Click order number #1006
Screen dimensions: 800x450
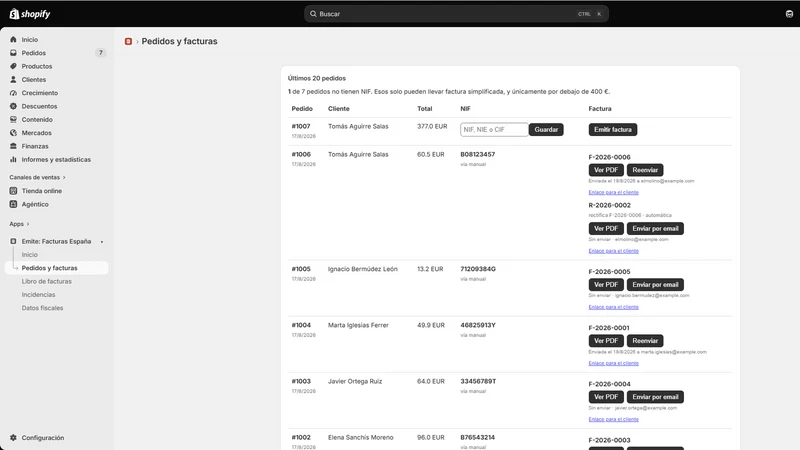coord(301,154)
